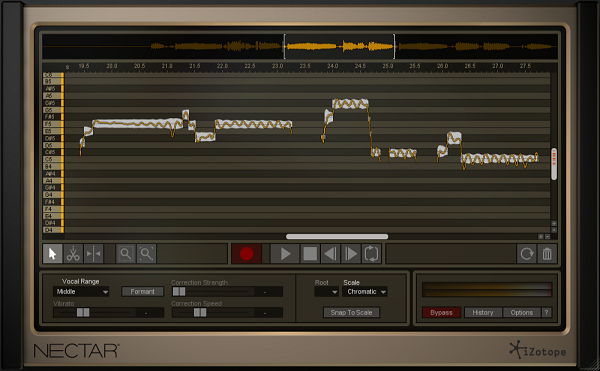Play the captured vocal audio
This screenshot has height=371, width=600.
285,254
